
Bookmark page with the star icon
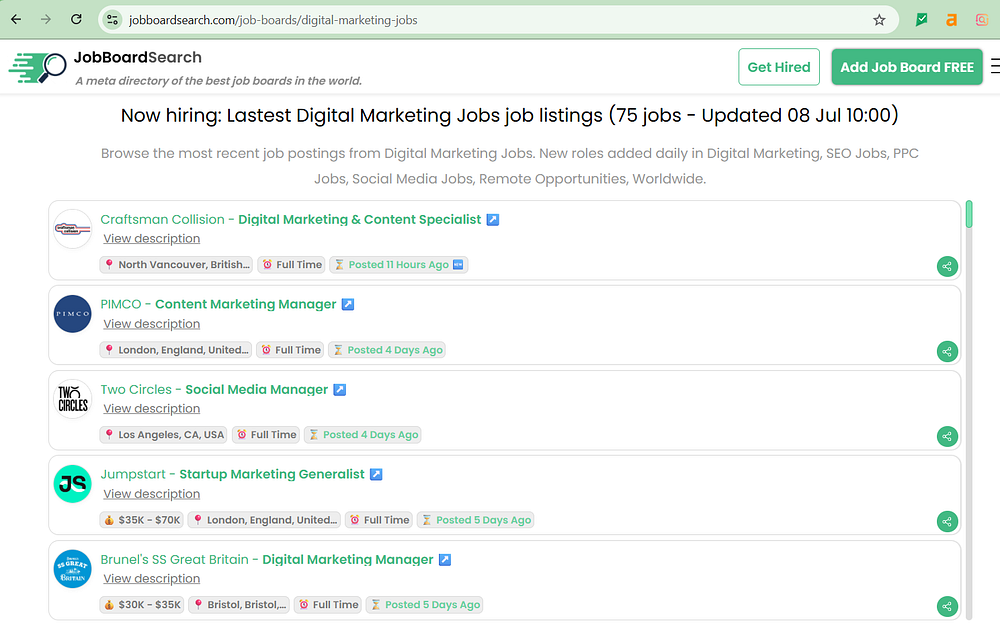click(879, 20)
